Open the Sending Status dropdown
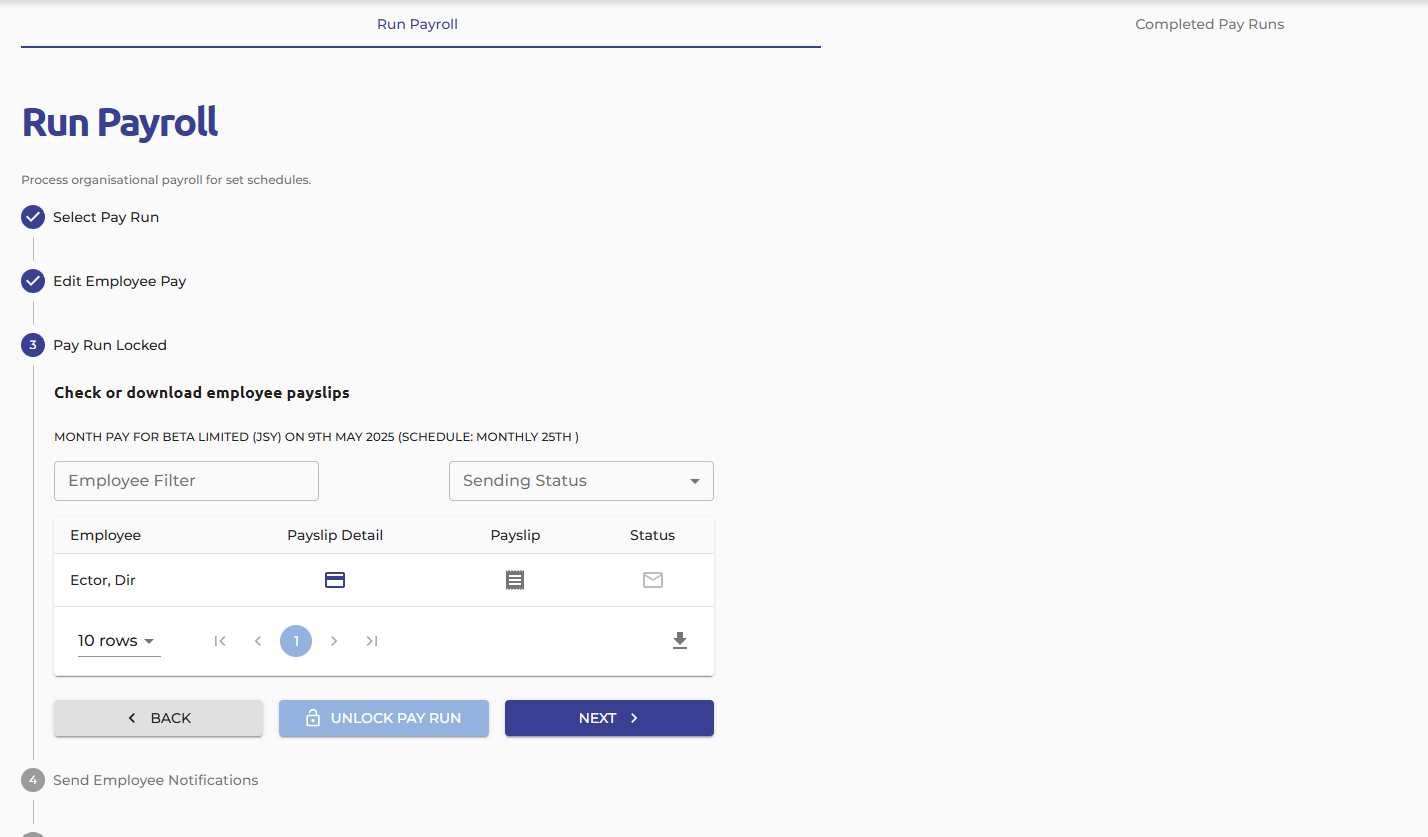This screenshot has height=837, width=1428. (581, 481)
